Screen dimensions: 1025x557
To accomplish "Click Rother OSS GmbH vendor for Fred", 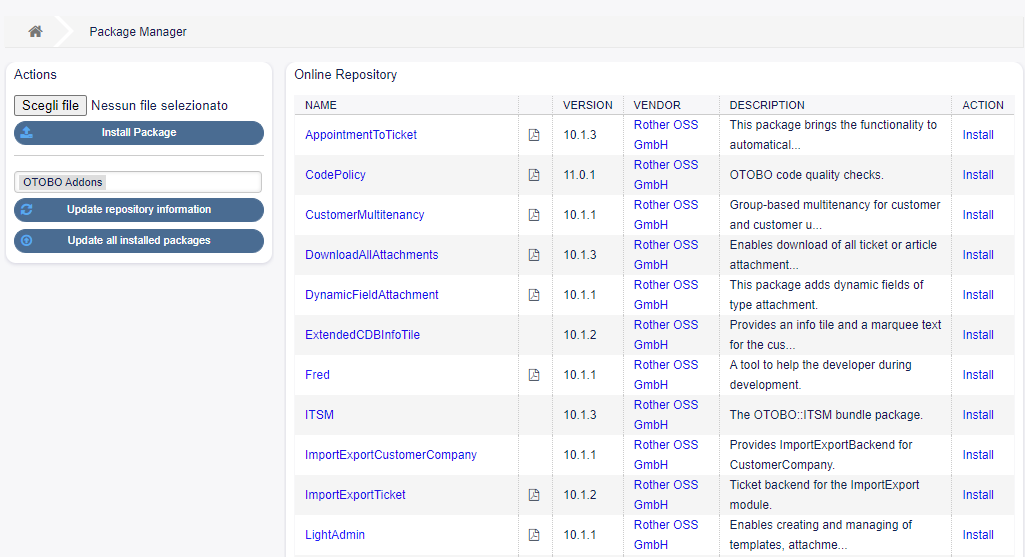I will pyautogui.click(x=665, y=375).
